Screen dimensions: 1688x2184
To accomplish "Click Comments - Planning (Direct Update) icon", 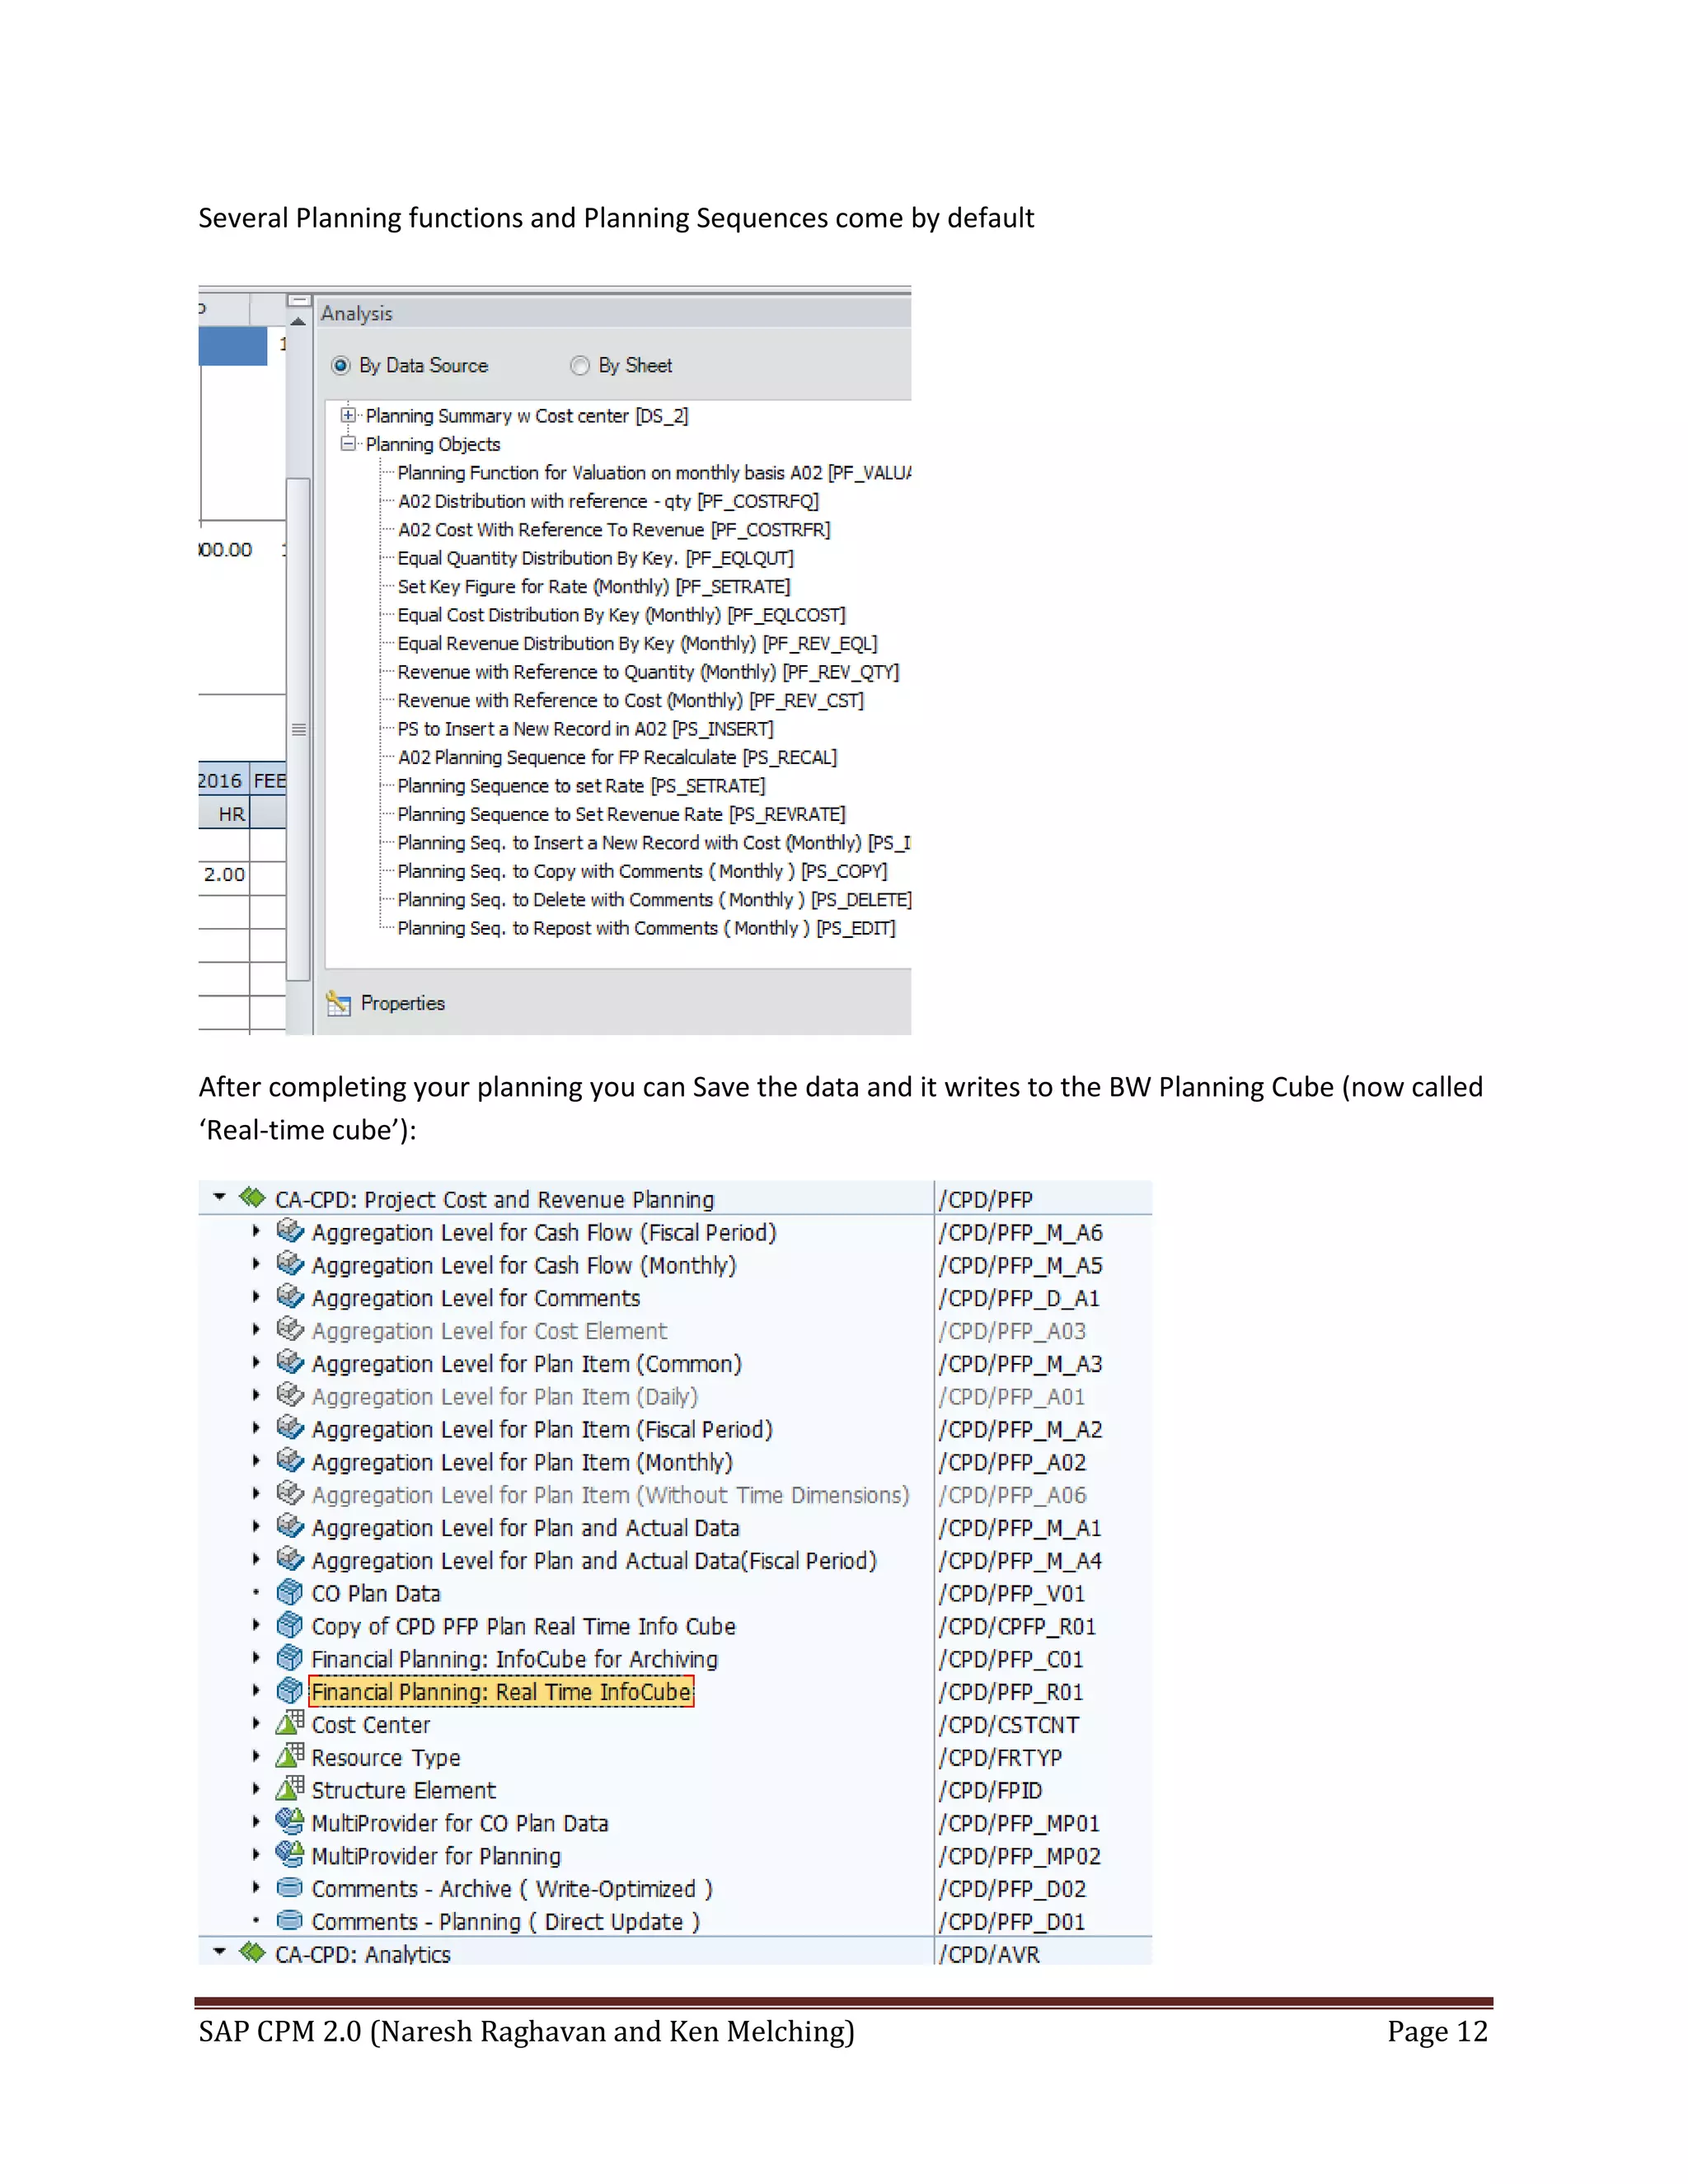I will [x=290, y=1919].
